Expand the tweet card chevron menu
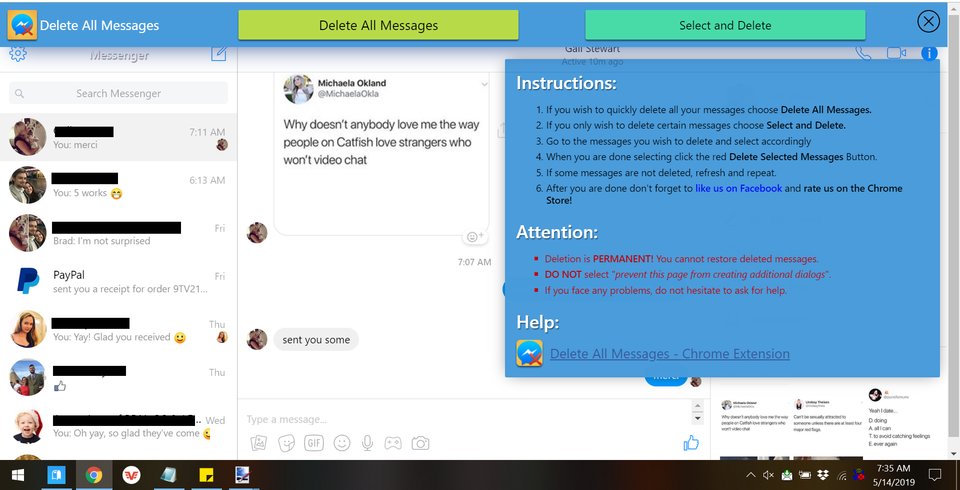 click(484, 85)
